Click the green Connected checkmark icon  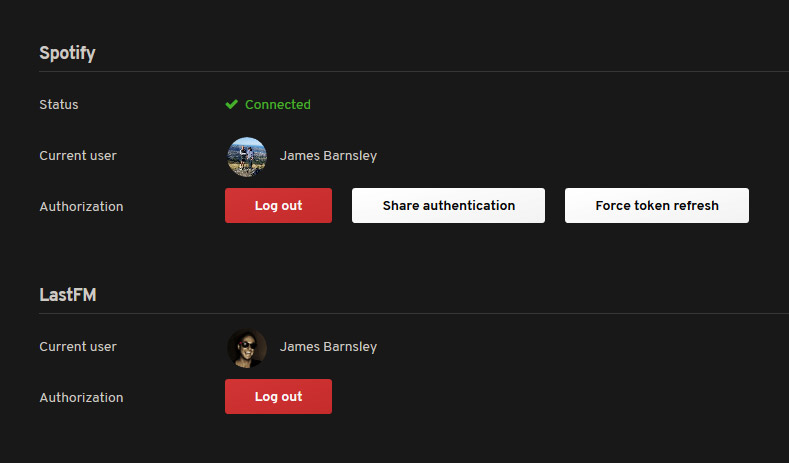[231, 104]
